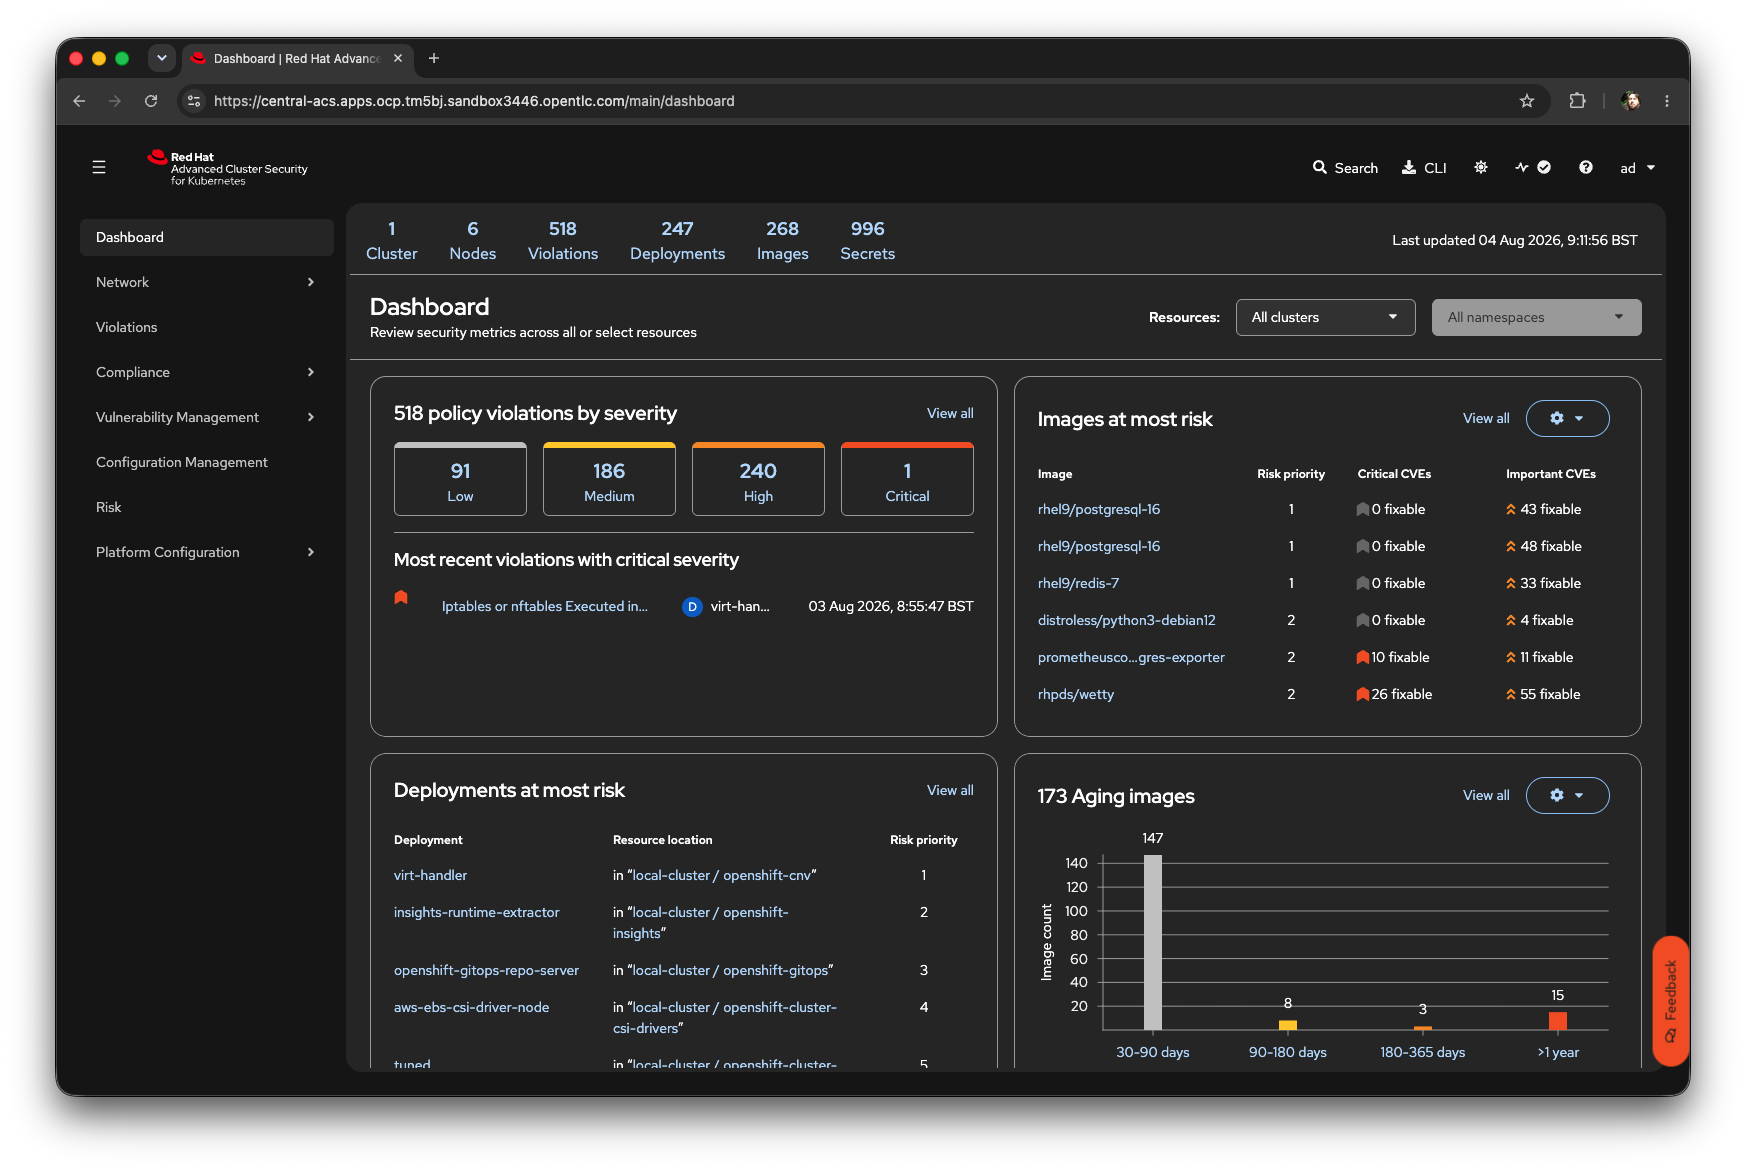Reload the page with the refresh icon
1746x1170 pixels.
coord(151,101)
